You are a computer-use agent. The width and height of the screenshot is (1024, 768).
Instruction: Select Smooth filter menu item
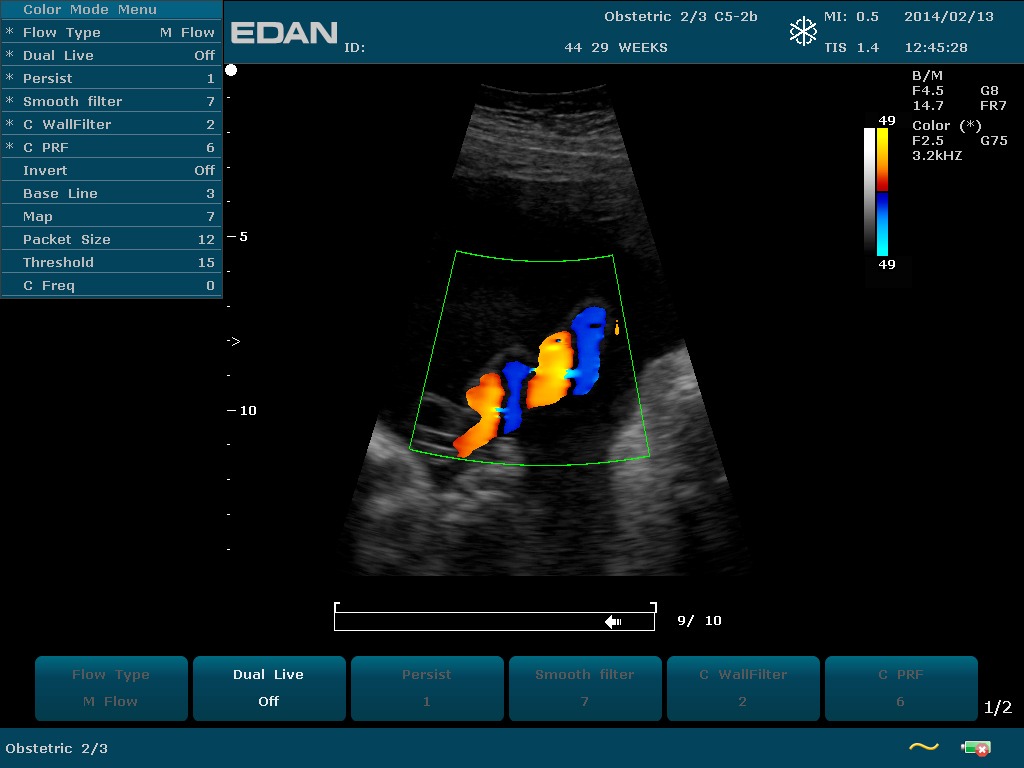coord(111,102)
